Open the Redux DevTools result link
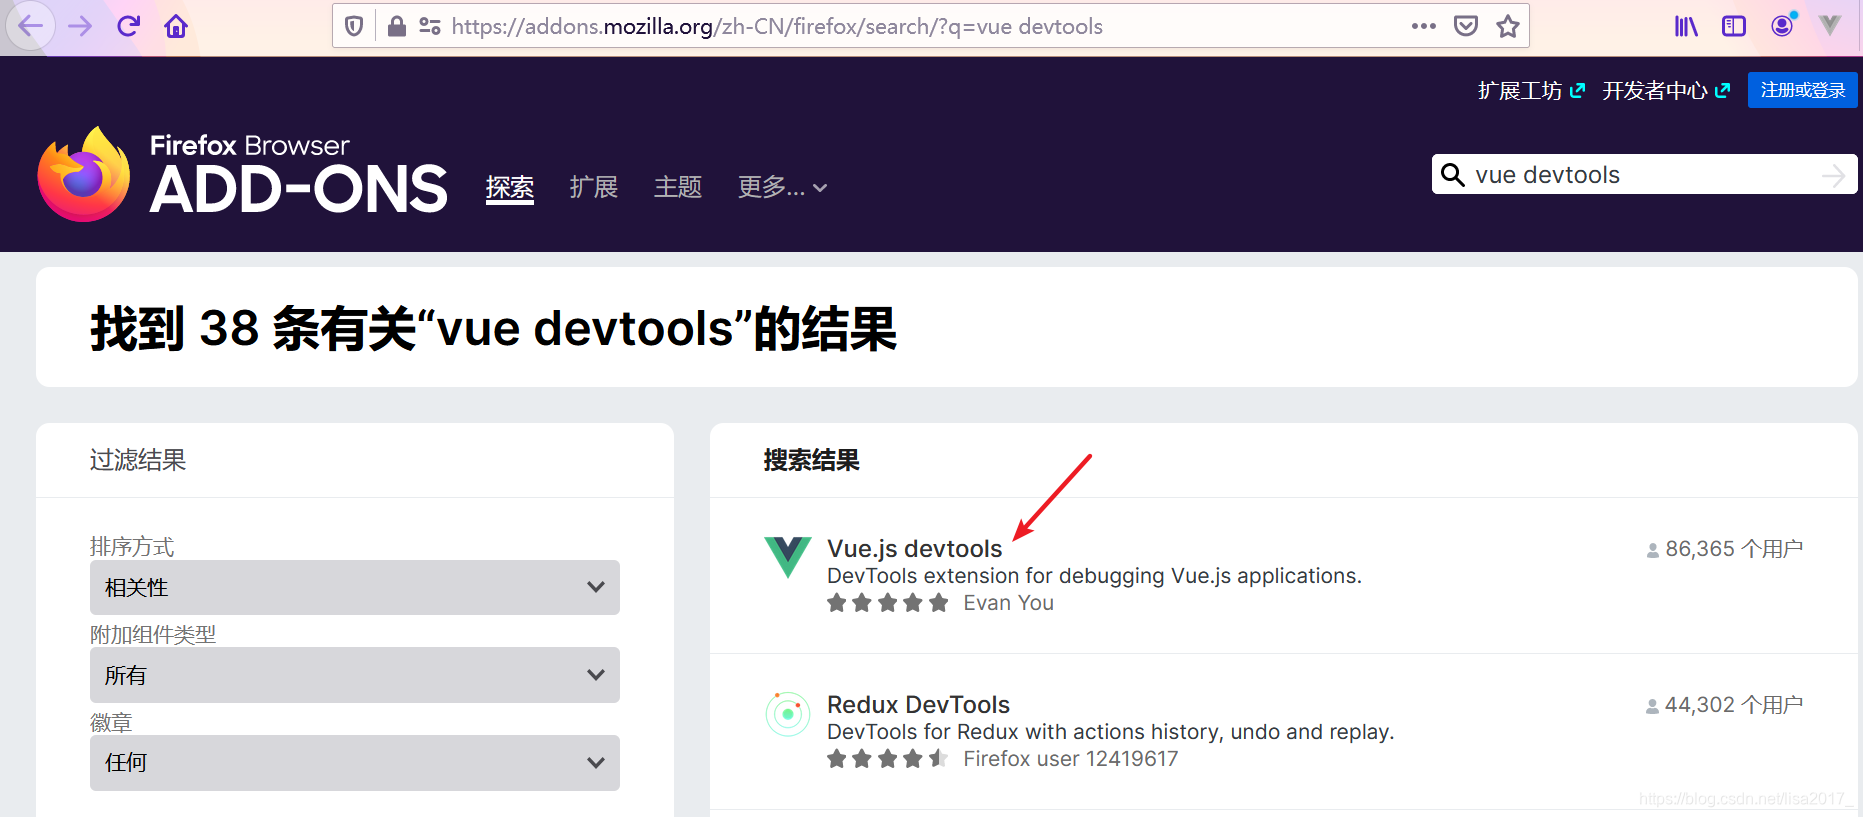 (x=918, y=705)
